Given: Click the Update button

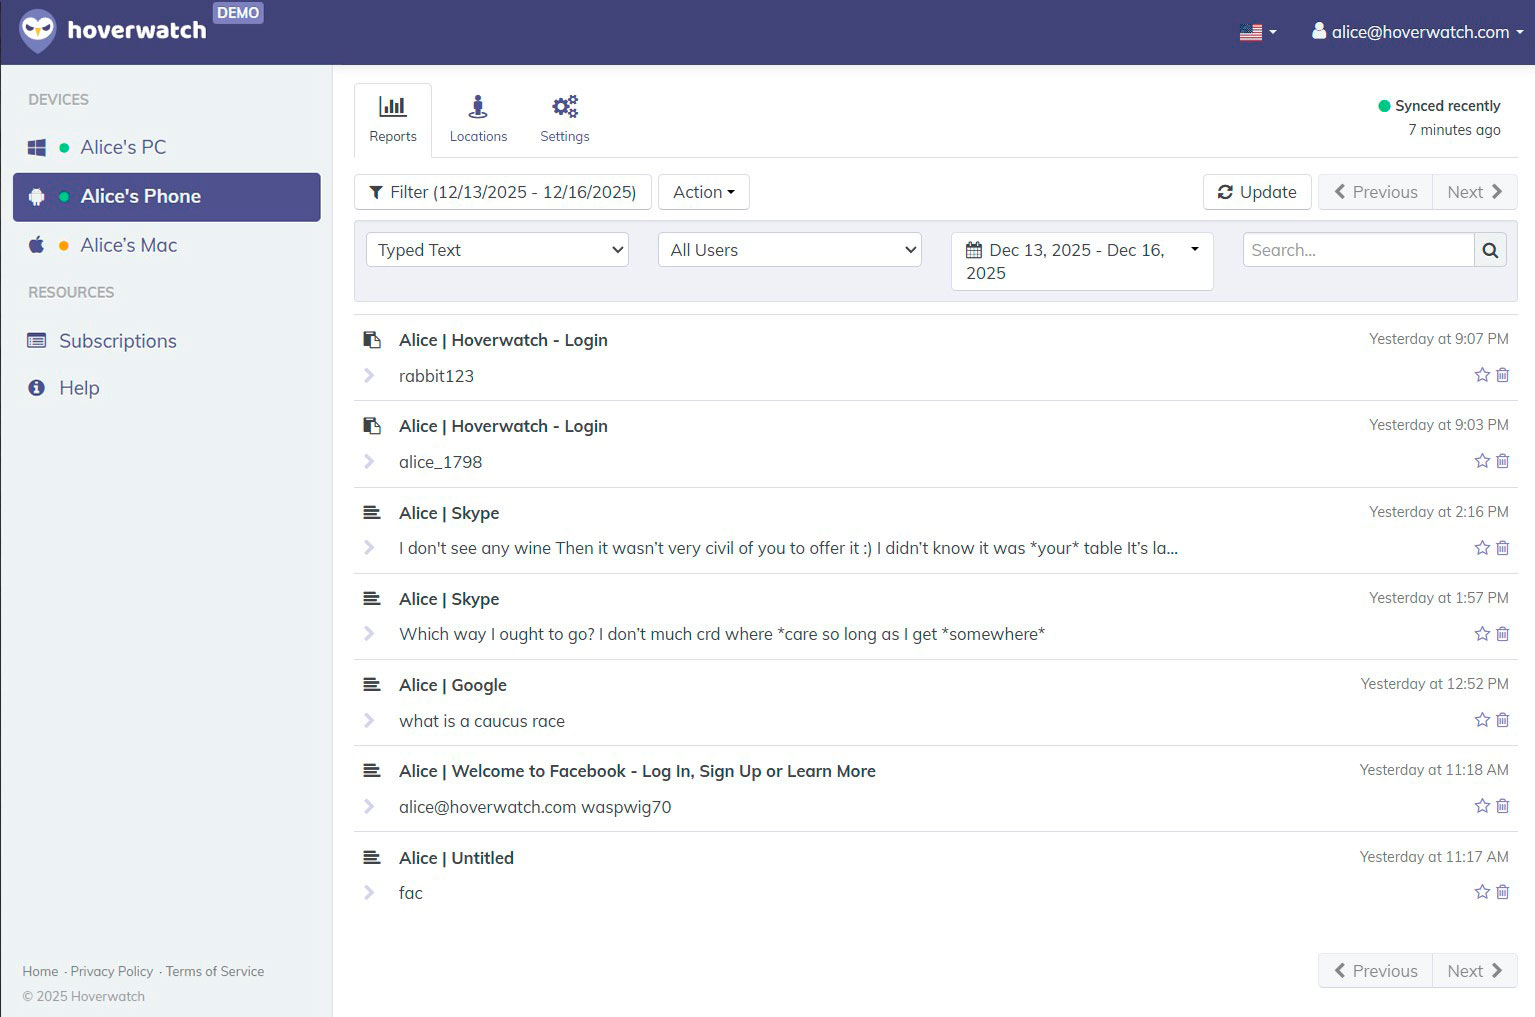Looking at the screenshot, I should pos(1257,192).
